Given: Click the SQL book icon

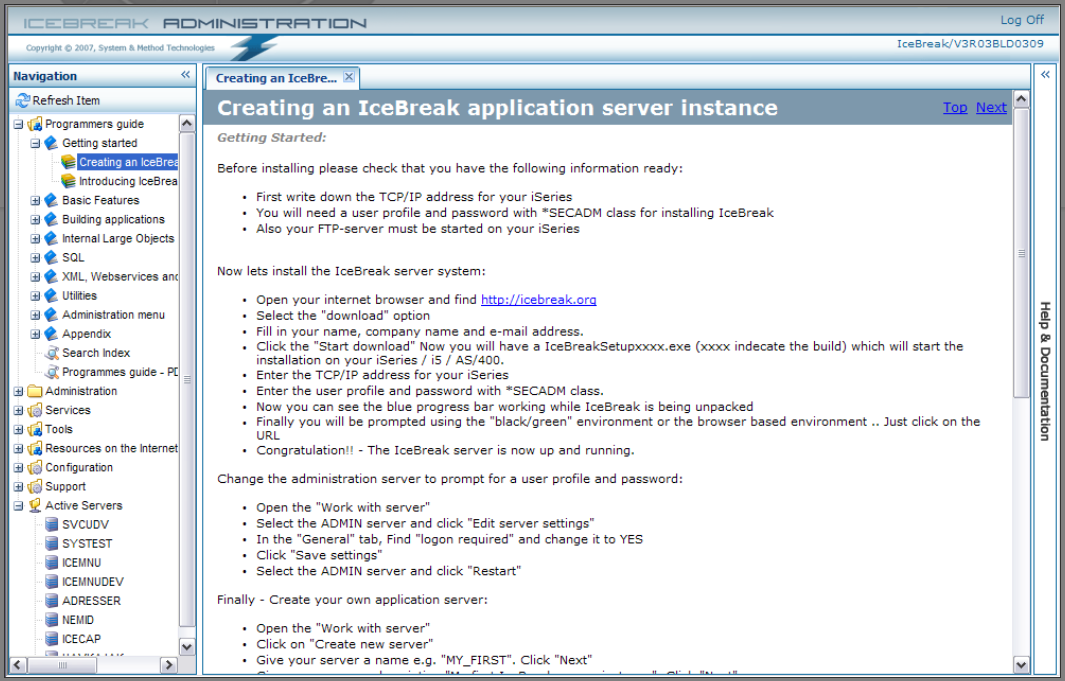Looking at the screenshot, I should point(52,257).
